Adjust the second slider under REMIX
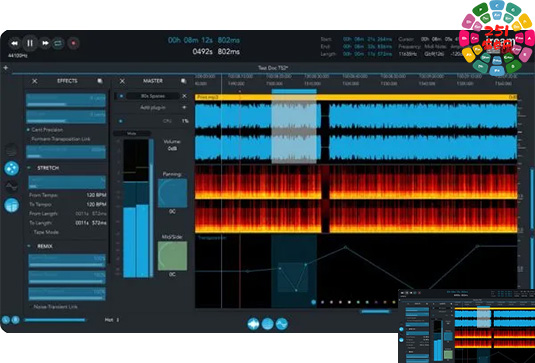535x363 pixels. pyautogui.click(x=67, y=277)
